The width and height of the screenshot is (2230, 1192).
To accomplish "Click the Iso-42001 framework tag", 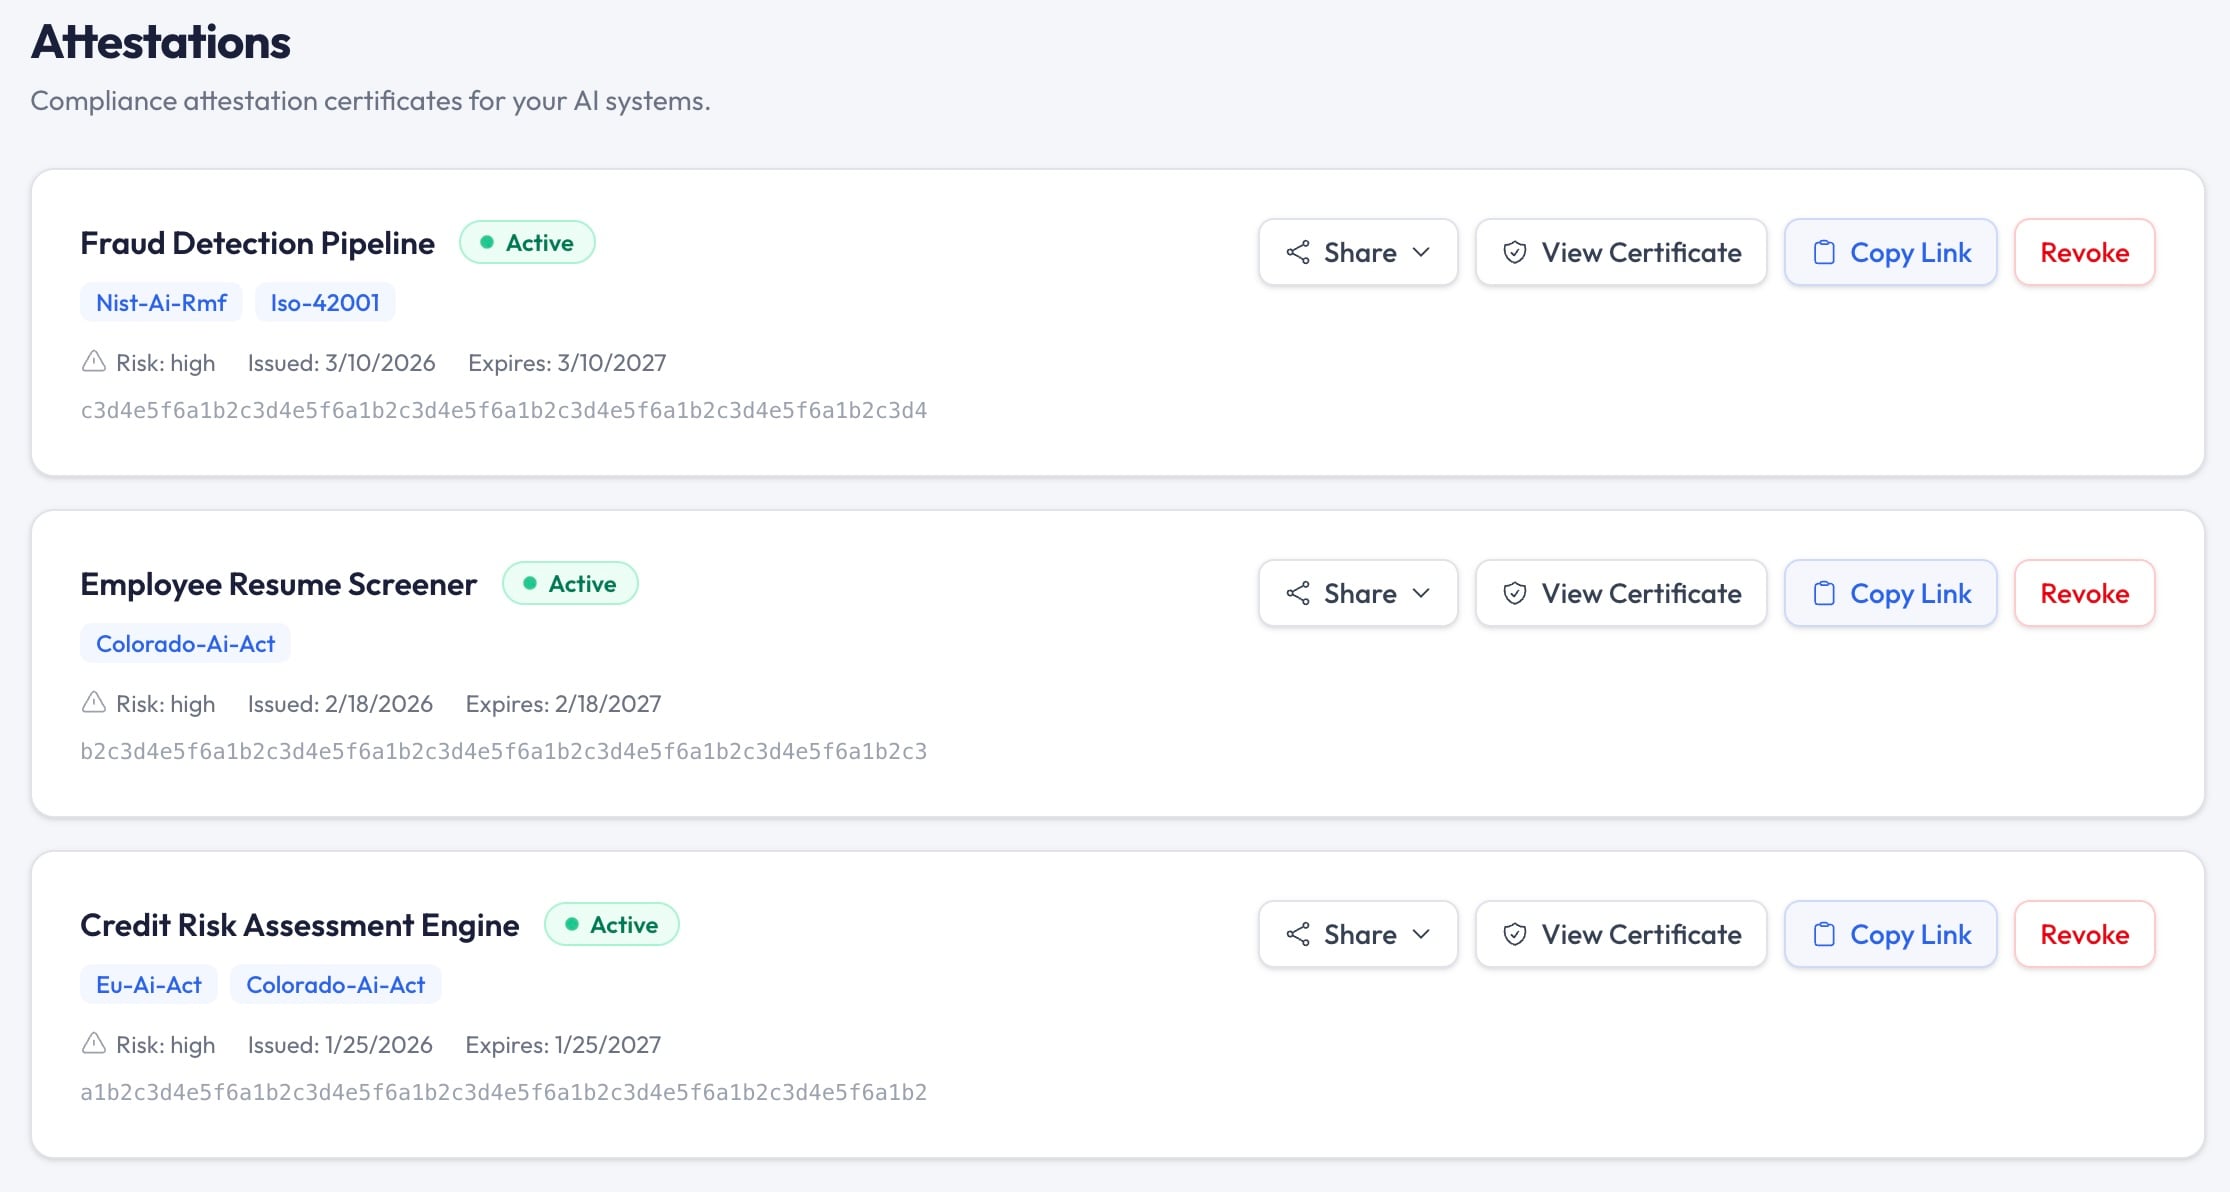I will 325,302.
